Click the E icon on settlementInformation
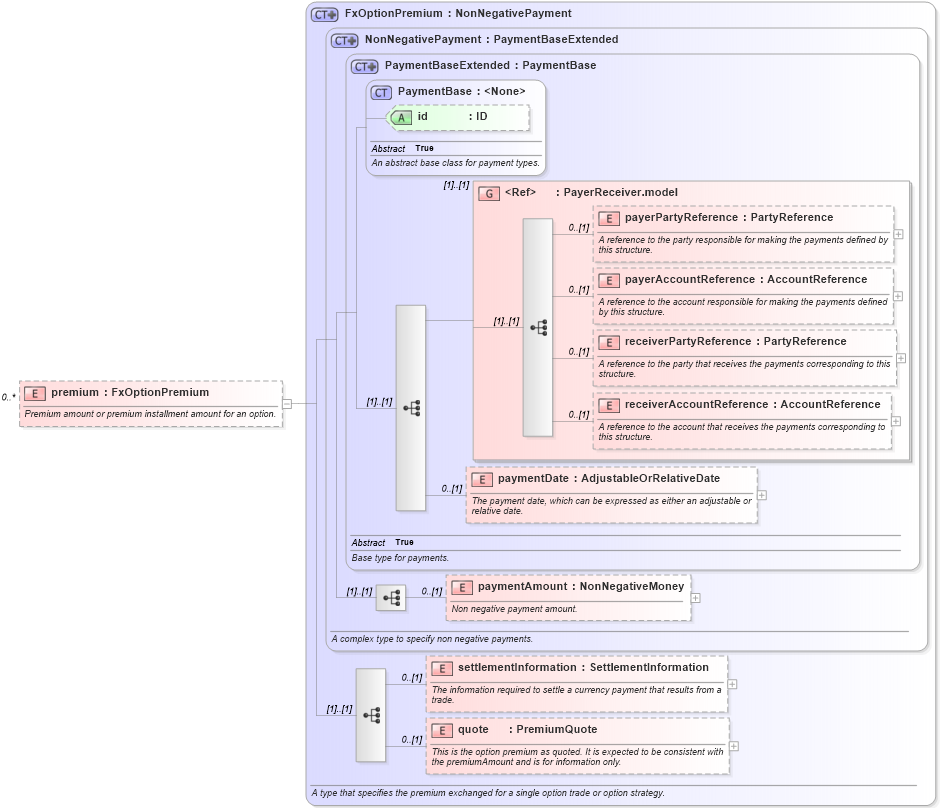The width and height of the screenshot is (941, 808). click(x=442, y=668)
